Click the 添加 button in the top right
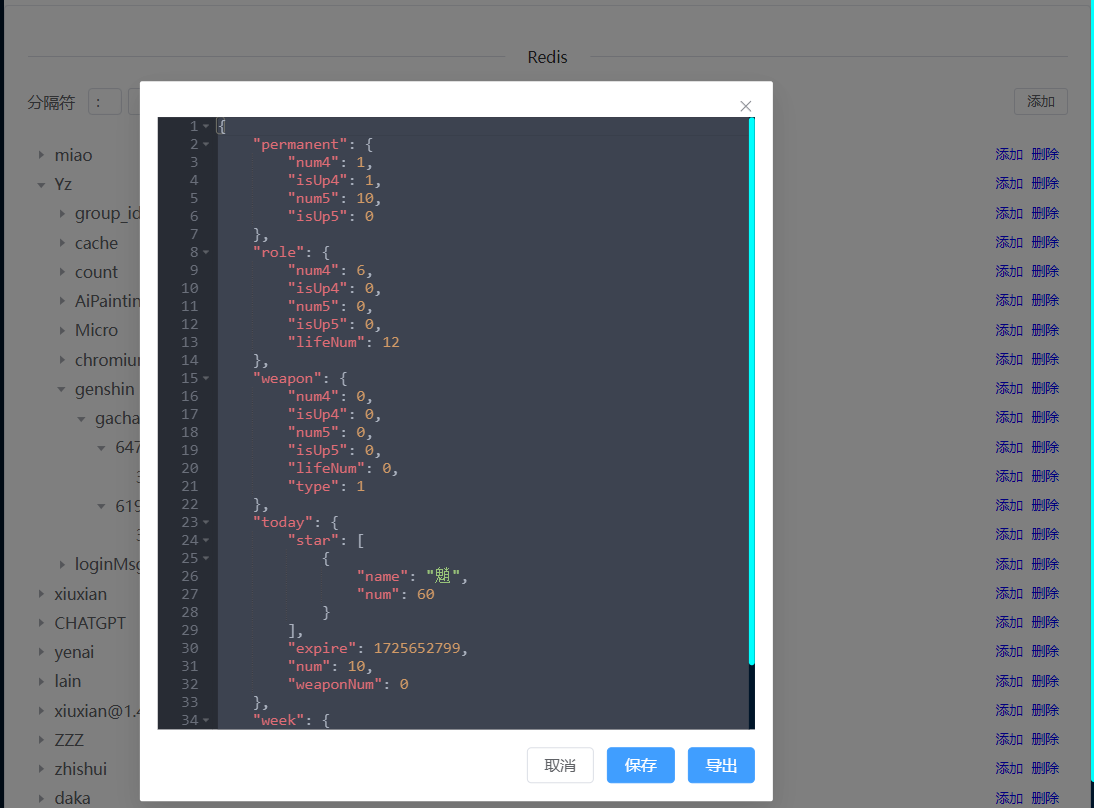Viewport: 1094px width, 808px height. [x=1040, y=102]
